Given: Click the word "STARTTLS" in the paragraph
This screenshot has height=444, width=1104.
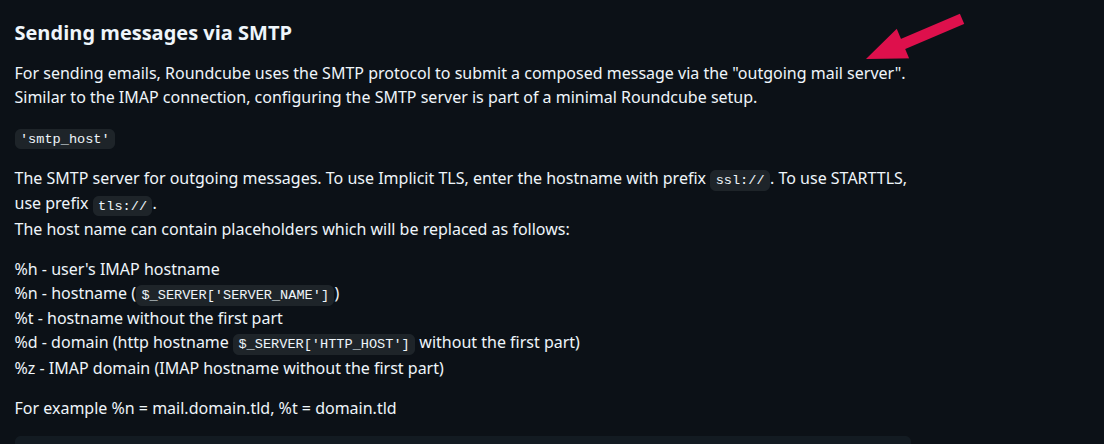Looking at the screenshot, I should pos(869,179).
